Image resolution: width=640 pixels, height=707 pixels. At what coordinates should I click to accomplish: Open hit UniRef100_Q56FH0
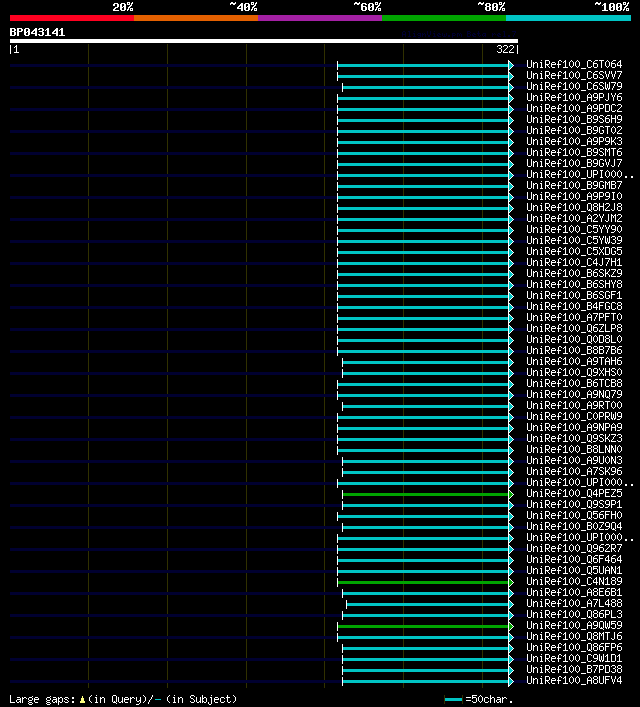pyautogui.click(x=574, y=515)
